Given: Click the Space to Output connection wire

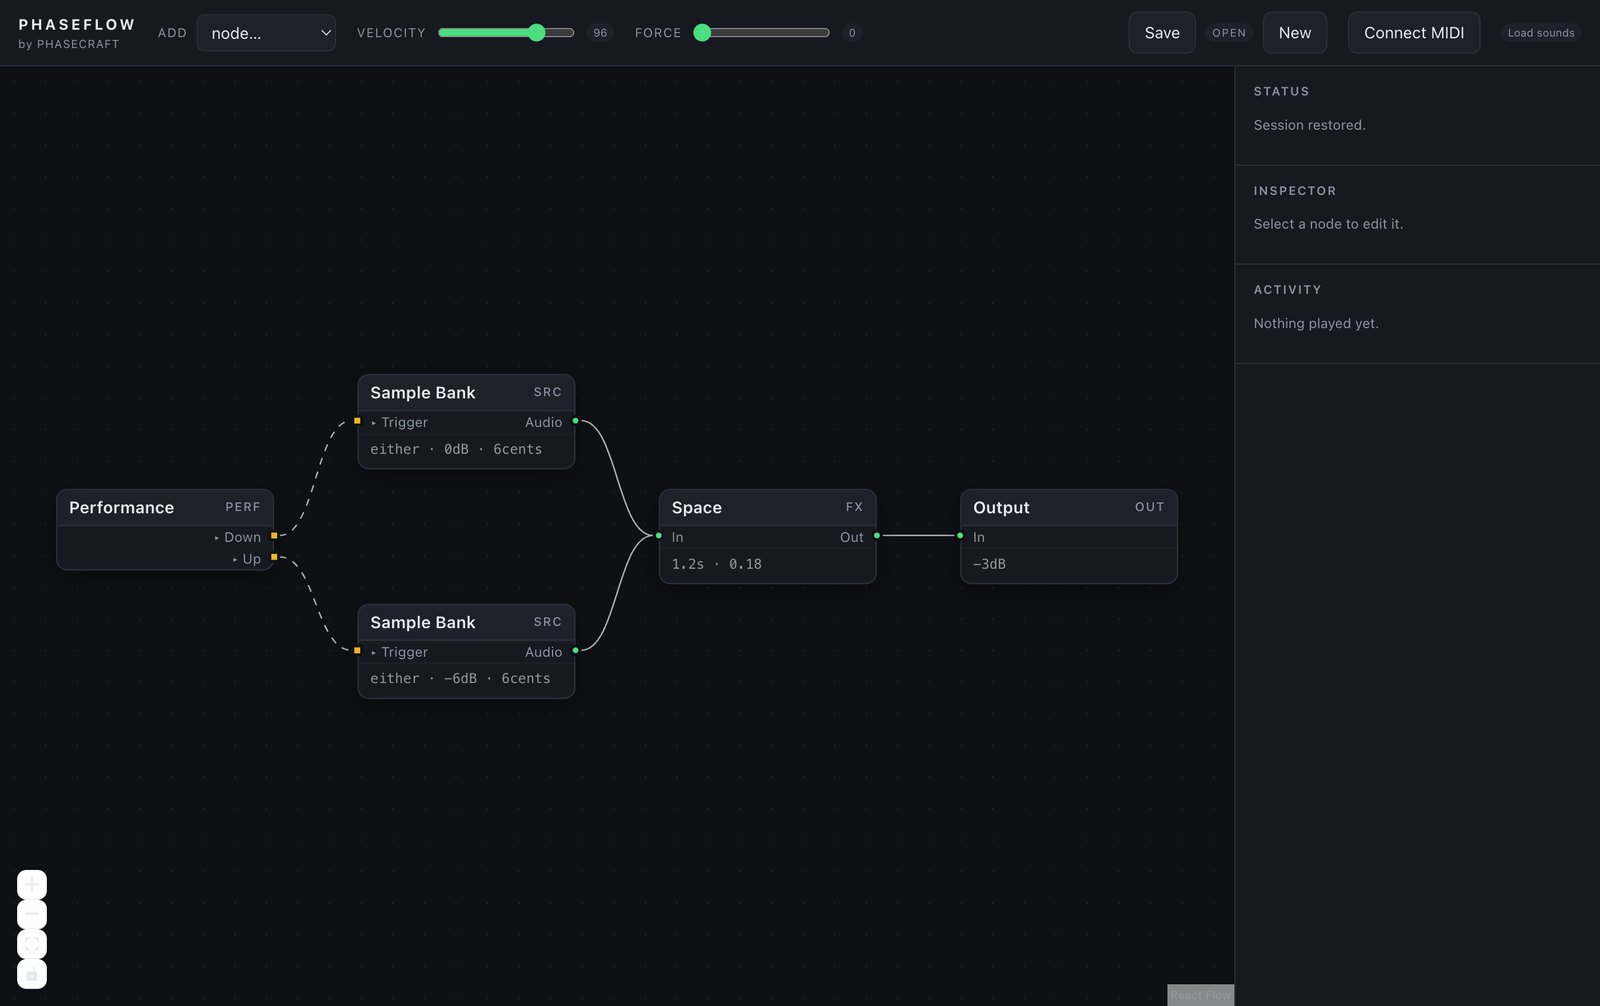Looking at the screenshot, I should click(918, 536).
